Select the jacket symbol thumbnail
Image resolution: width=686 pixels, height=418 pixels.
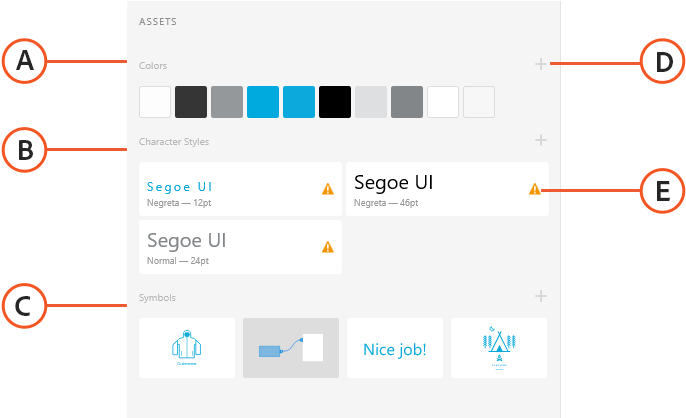tap(187, 348)
